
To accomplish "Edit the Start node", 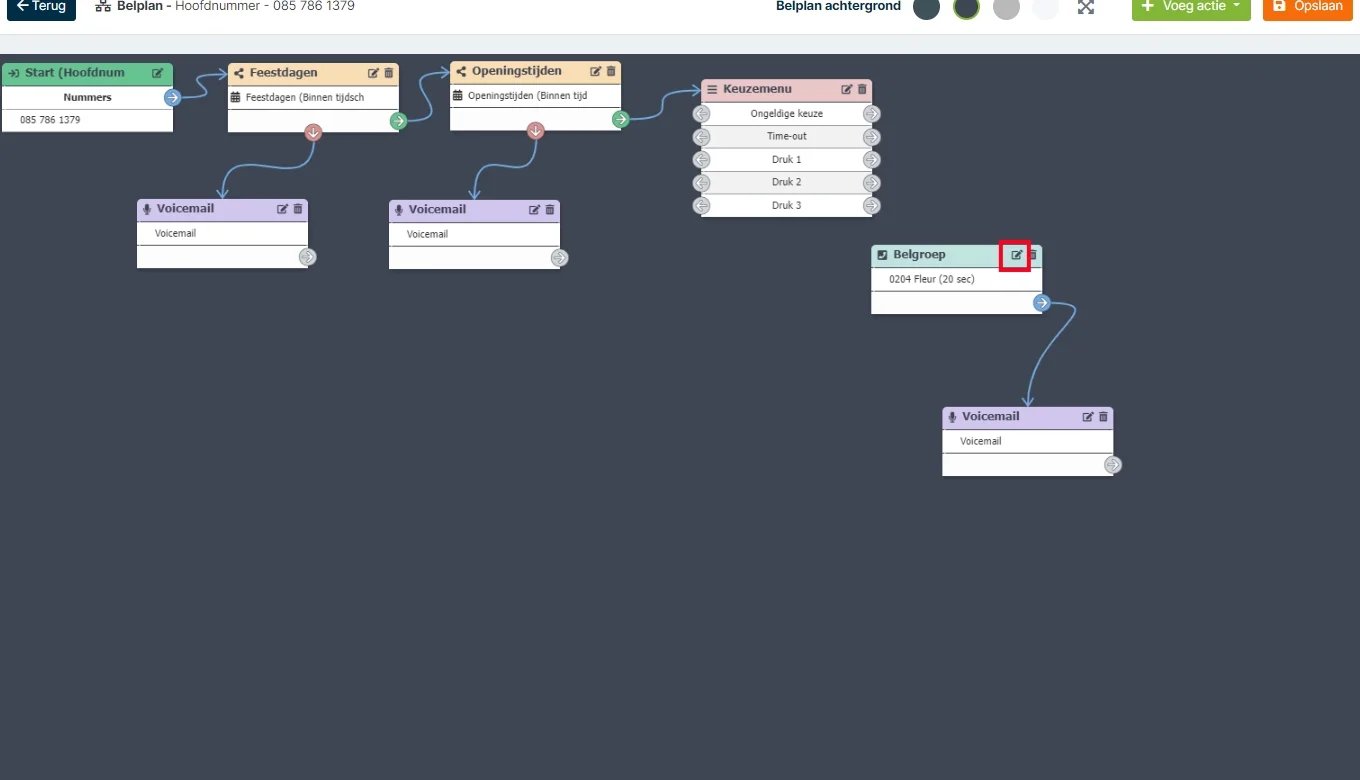I will coord(157,73).
